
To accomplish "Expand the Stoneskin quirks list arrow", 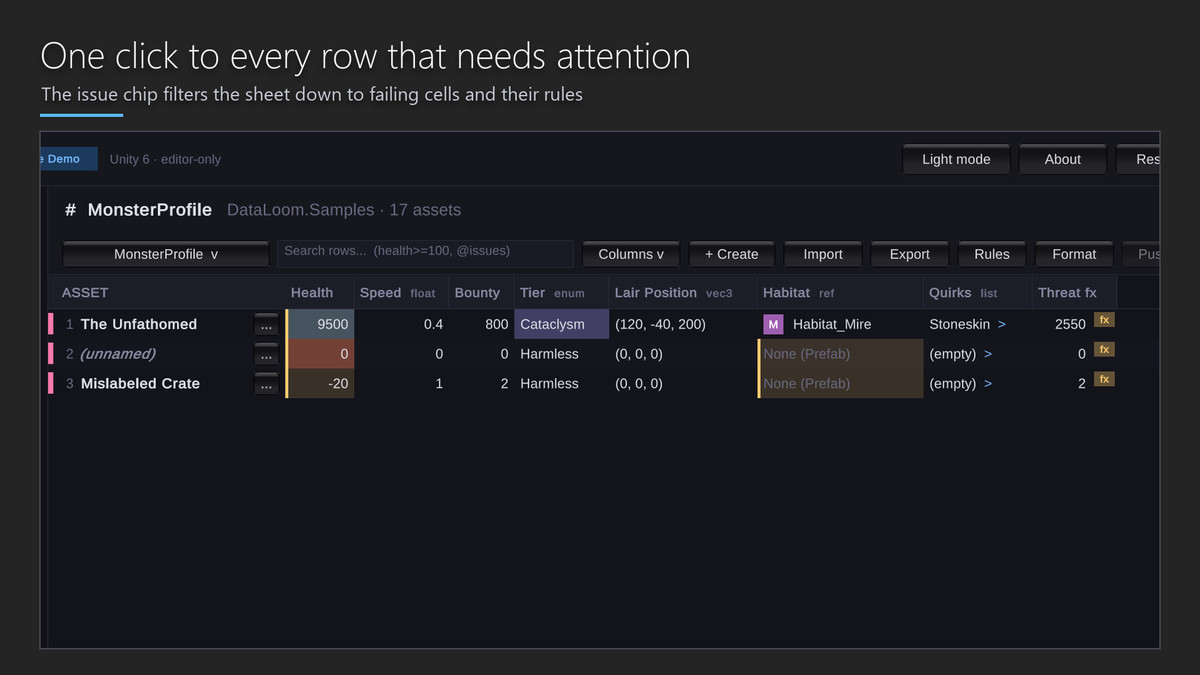I will pos(1002,324).
